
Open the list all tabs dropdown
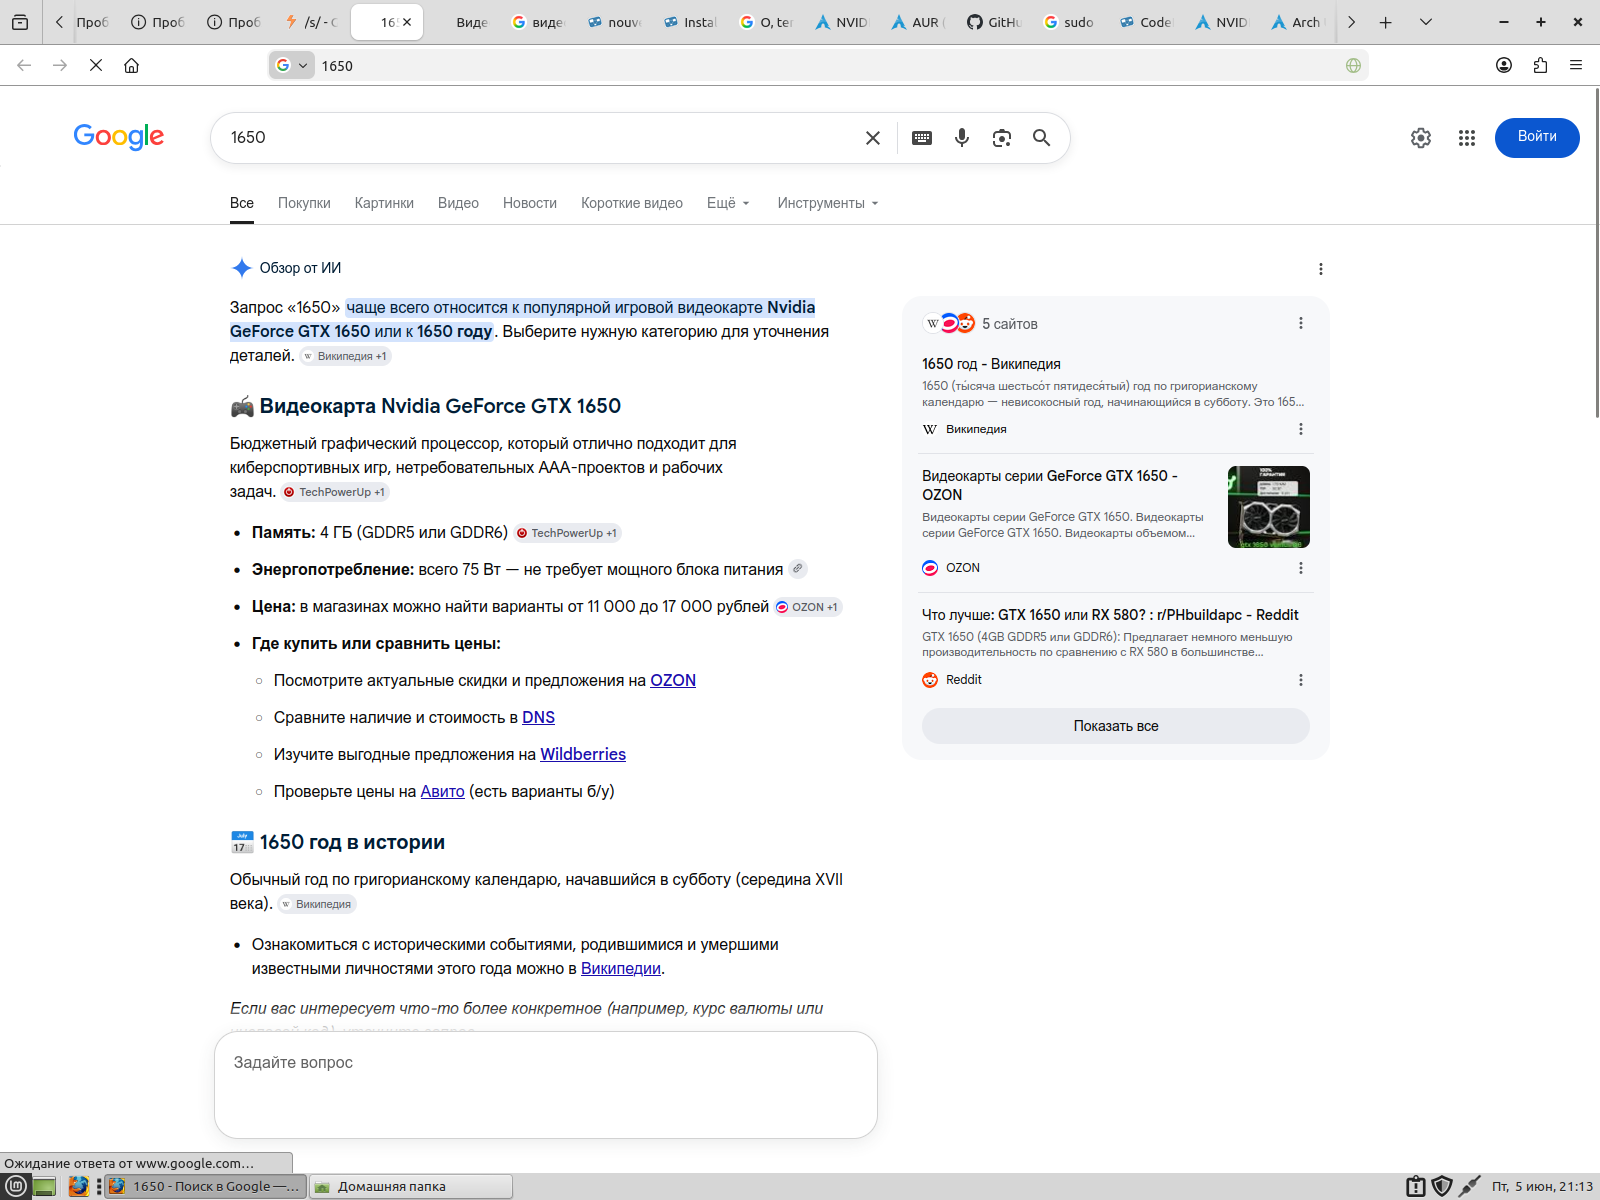pos(1426,22)
